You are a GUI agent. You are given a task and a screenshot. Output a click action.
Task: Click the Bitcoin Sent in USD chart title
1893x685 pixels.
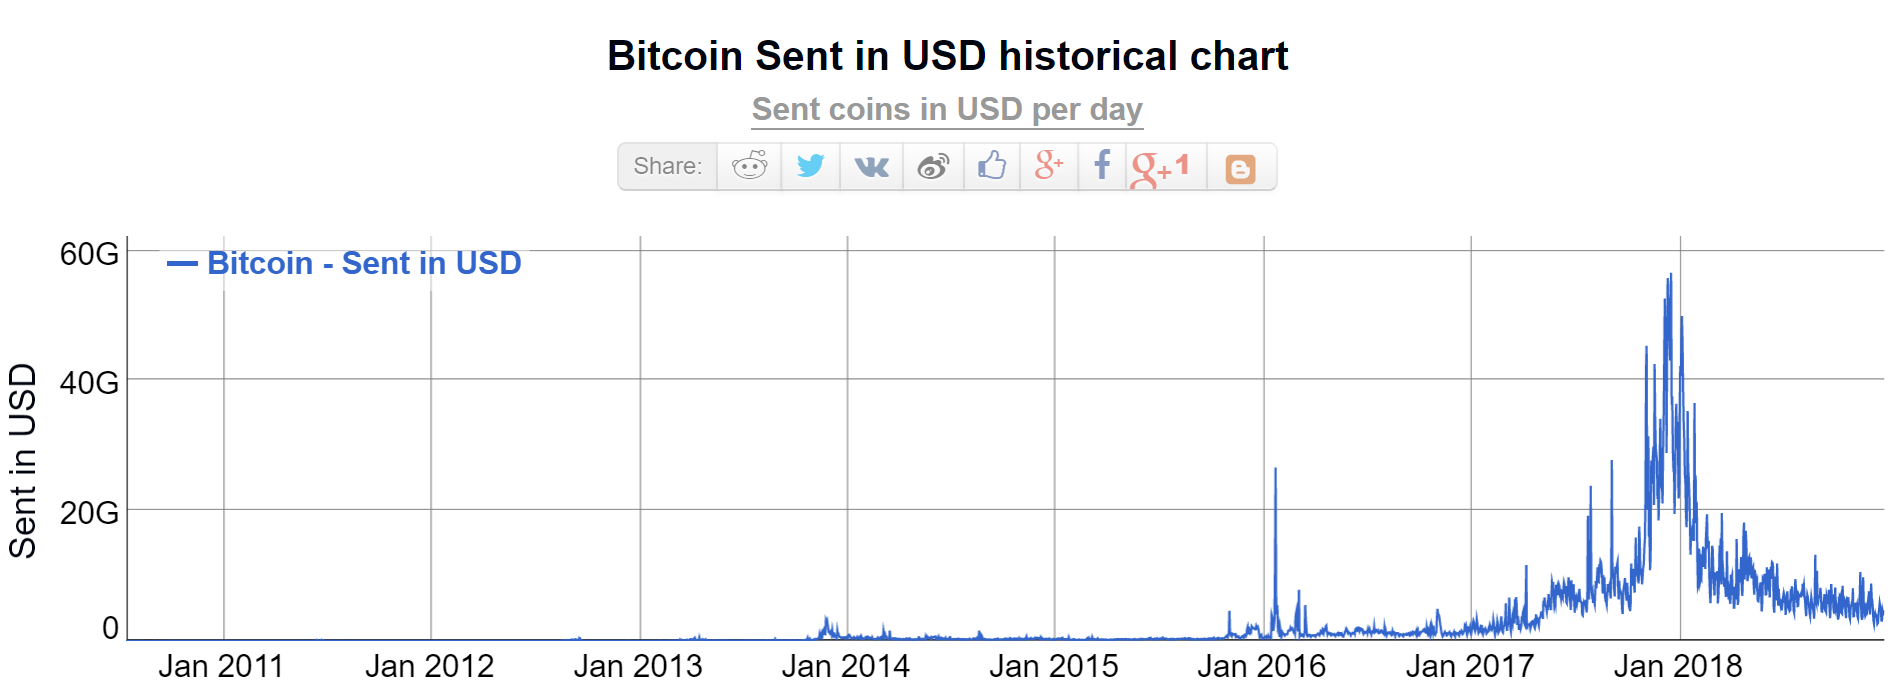tap(947, 56)
